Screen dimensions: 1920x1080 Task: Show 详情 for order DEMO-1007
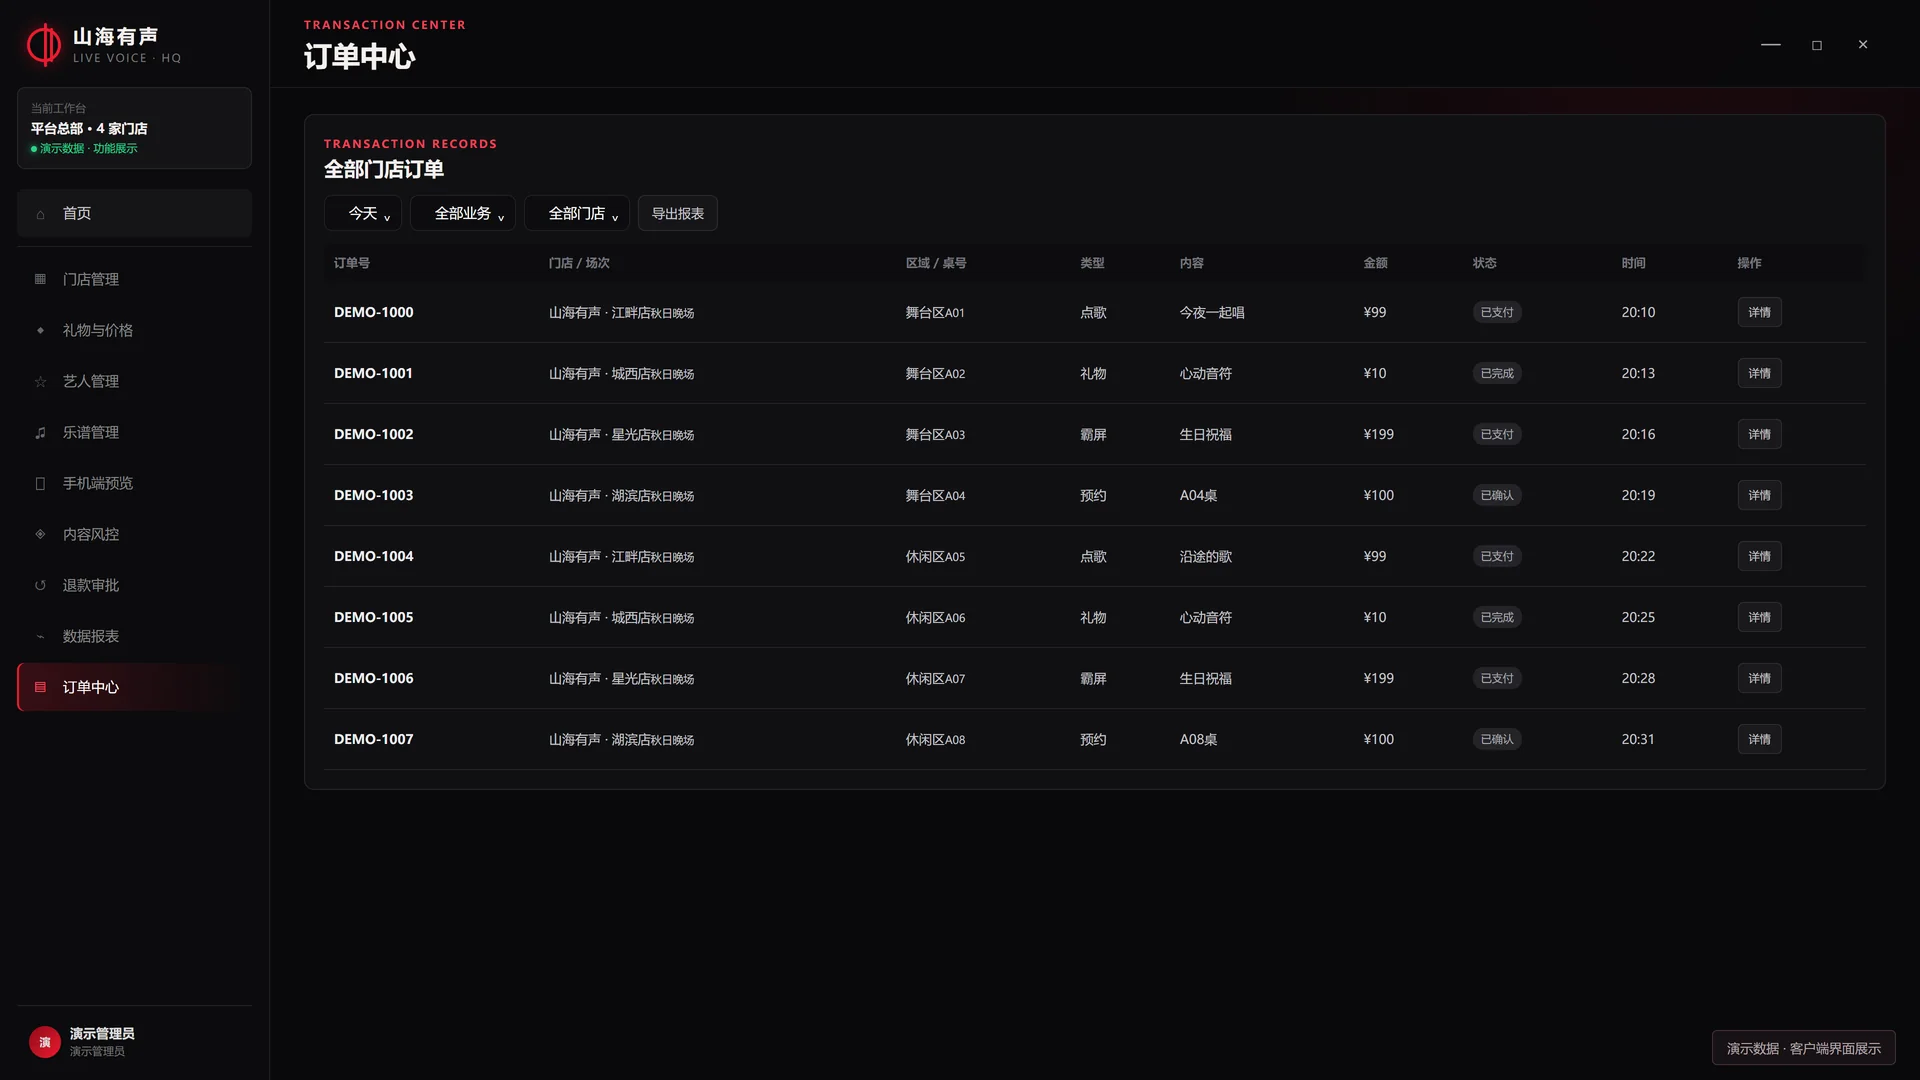(x=1759, y=739)
